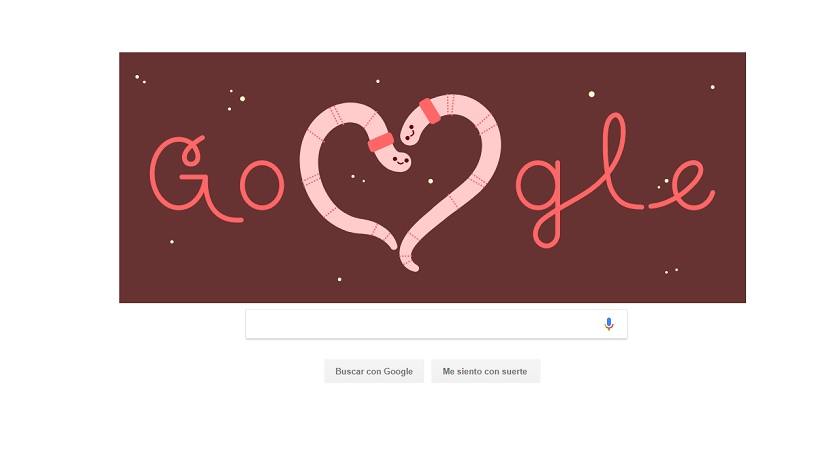The width and height of the screenshot is (818, 460).
Task: Click the right worm's smiling face
Action: click(x=411, y=130)
